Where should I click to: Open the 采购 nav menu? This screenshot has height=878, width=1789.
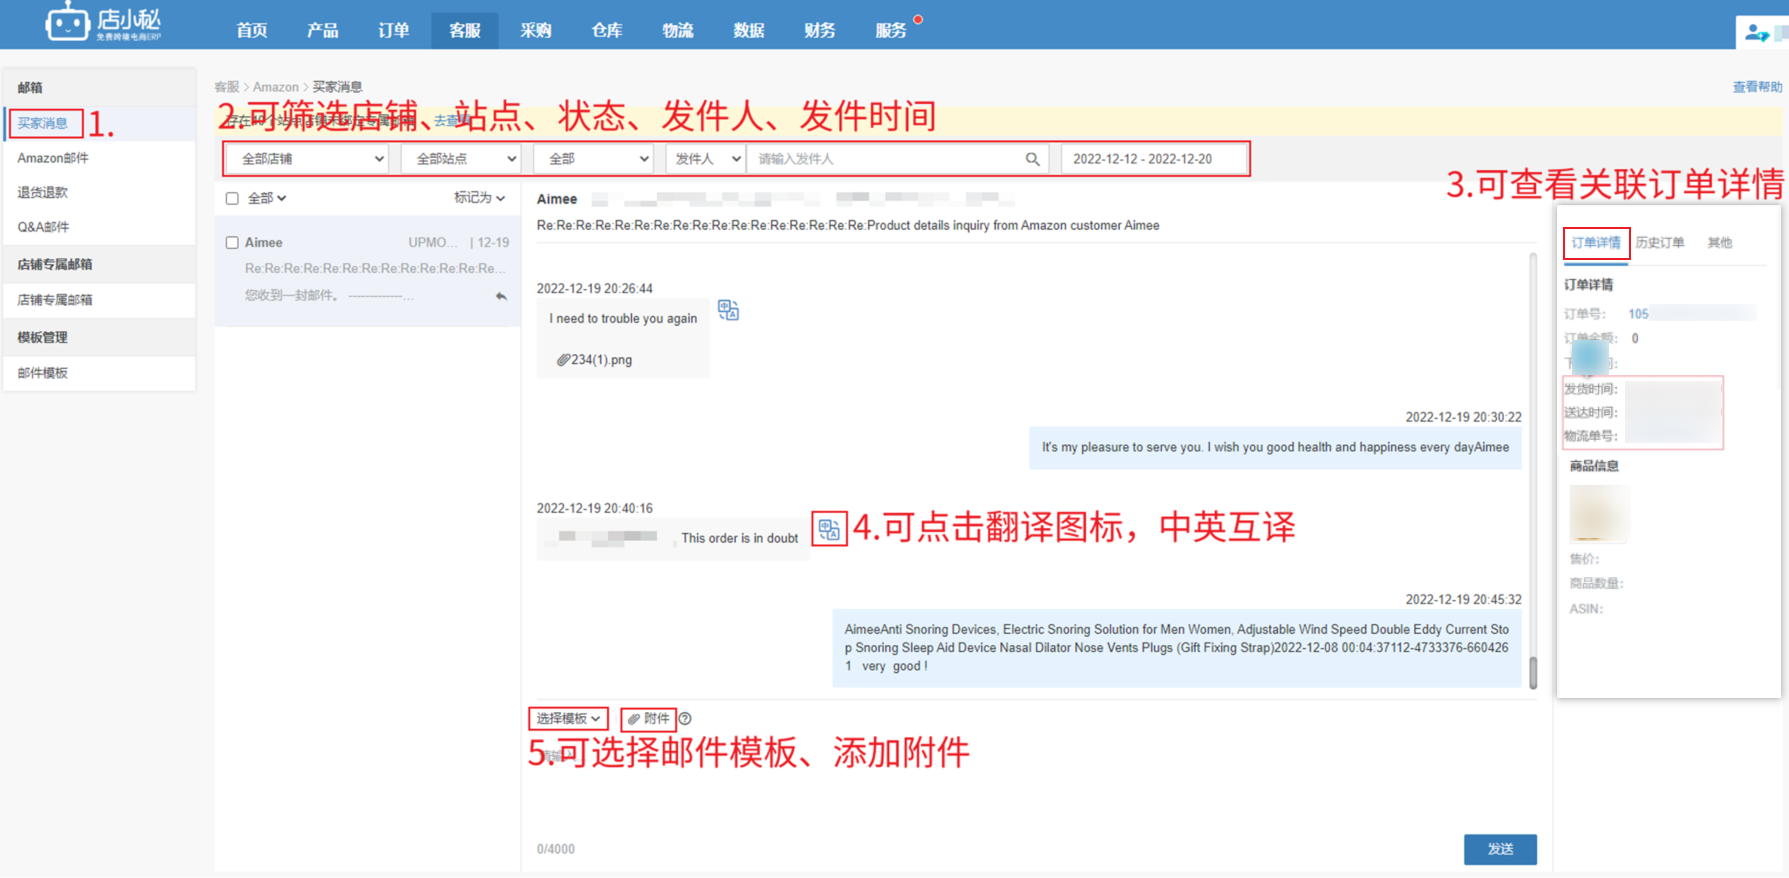pos(535,30)
